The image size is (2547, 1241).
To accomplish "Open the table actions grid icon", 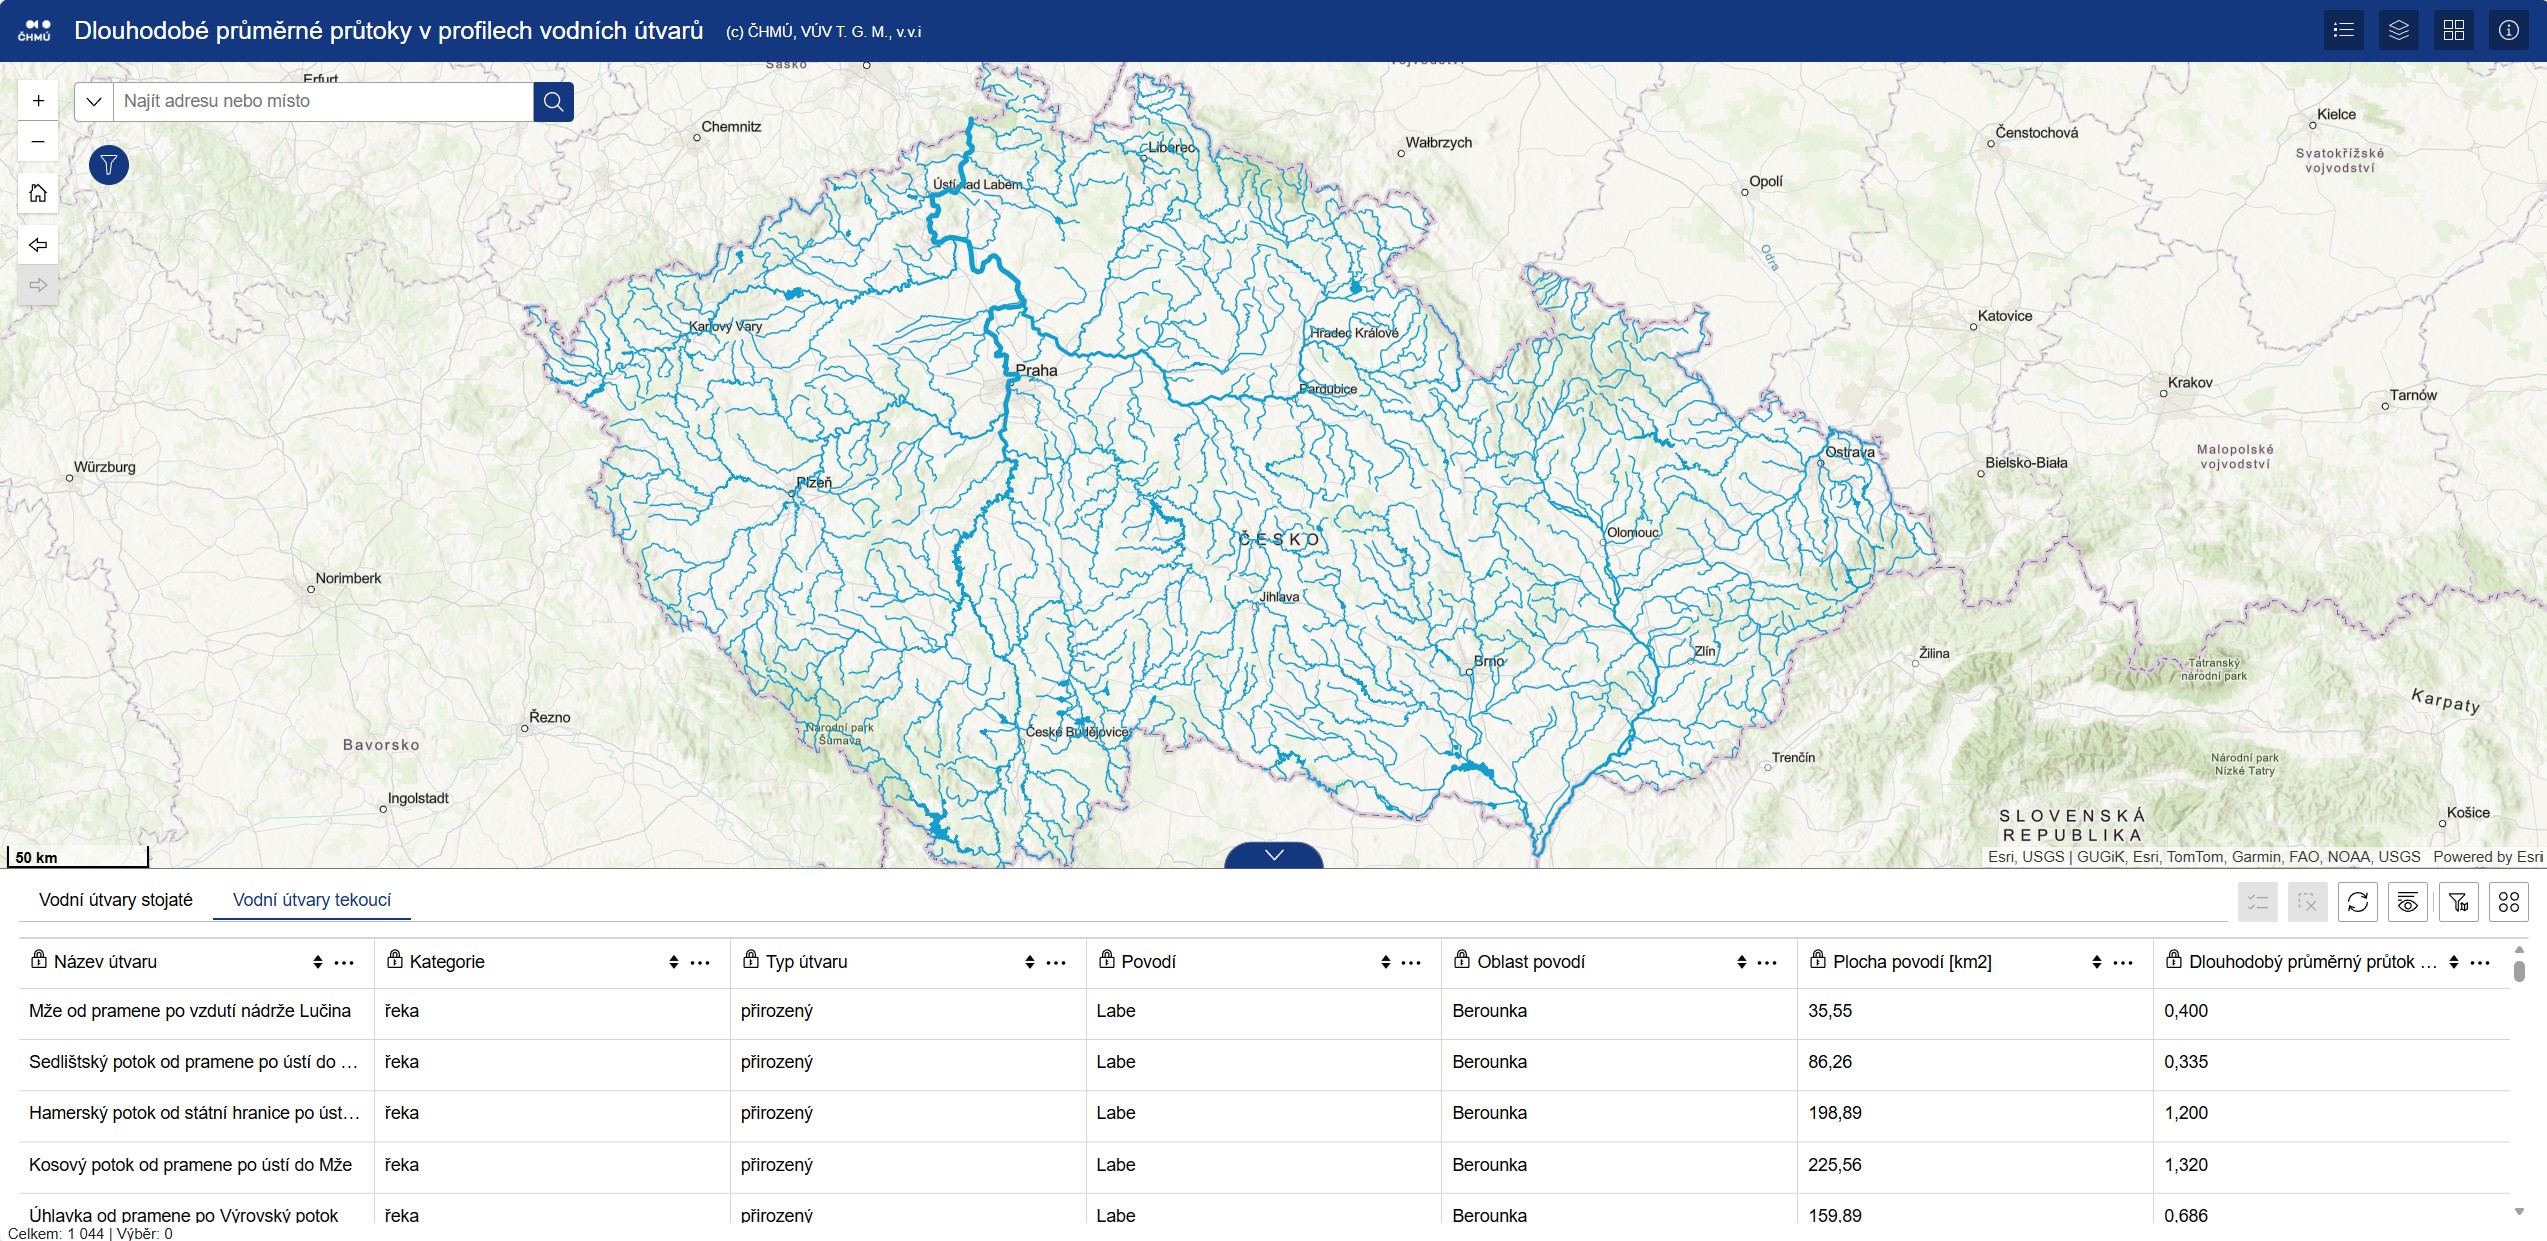I will (2508, 901).
